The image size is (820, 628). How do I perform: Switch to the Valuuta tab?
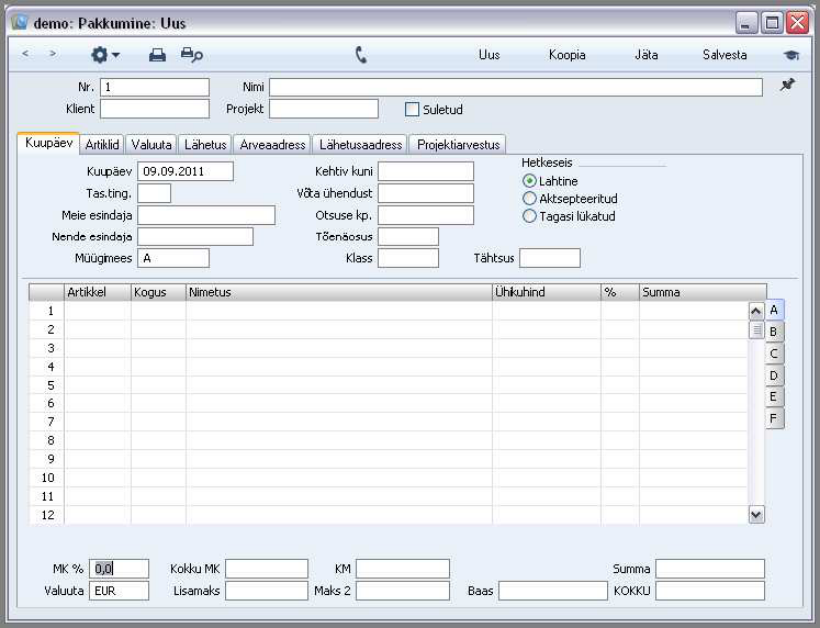click(x=152, y=145)
